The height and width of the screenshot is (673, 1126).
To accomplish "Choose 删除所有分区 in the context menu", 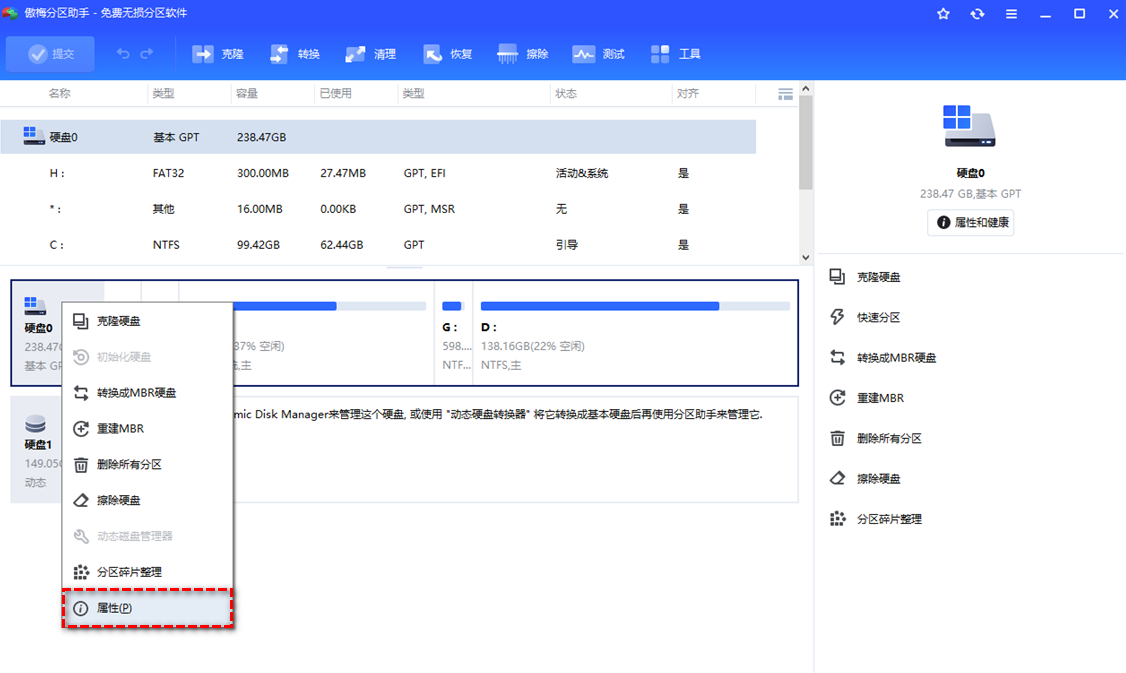I will (x=148, y=465).
